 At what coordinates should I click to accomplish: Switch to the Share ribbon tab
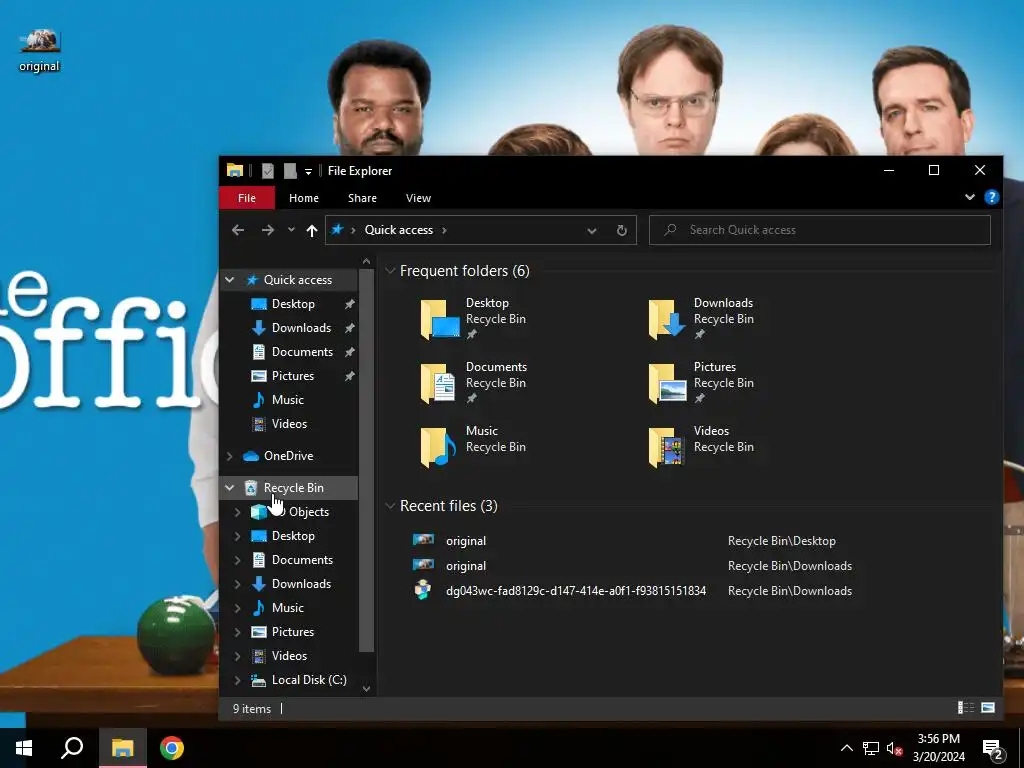click(x=362, y=198)
